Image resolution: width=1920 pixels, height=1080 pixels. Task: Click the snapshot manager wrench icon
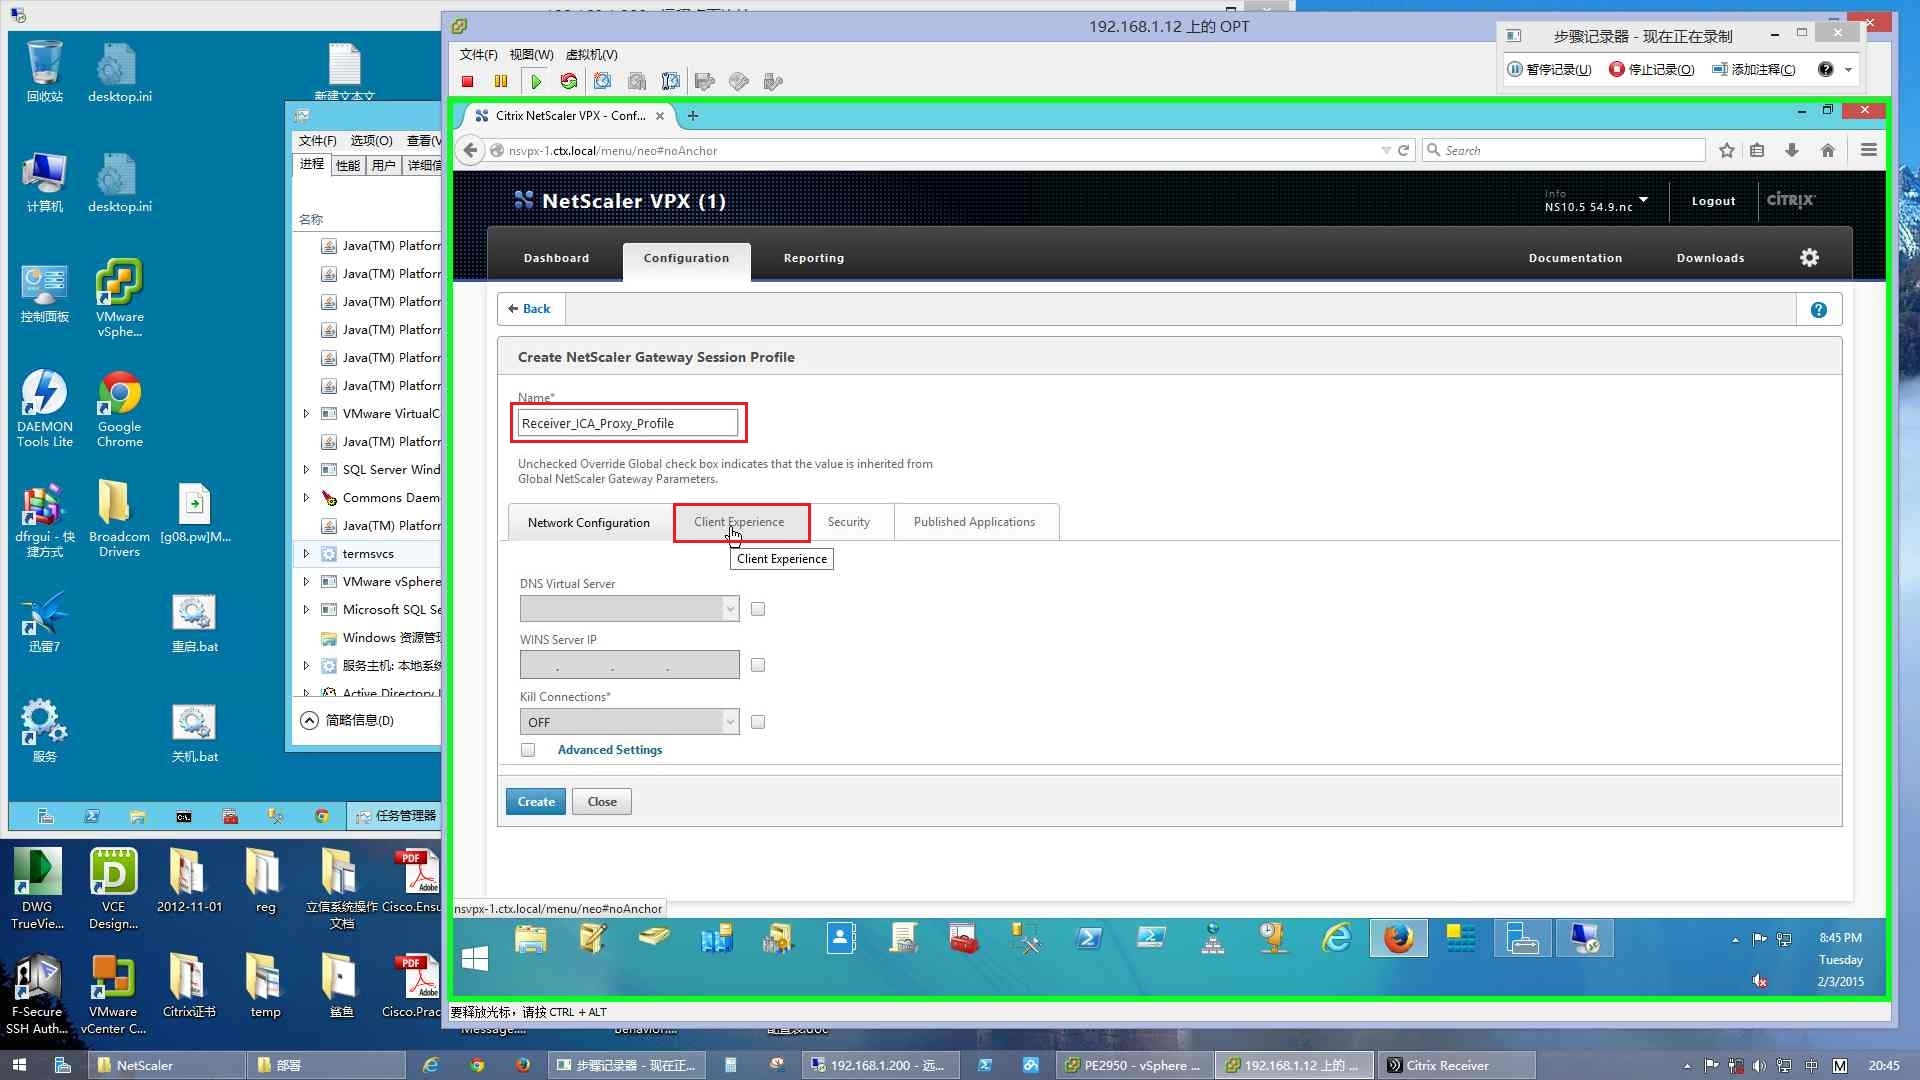click(671, 82)
